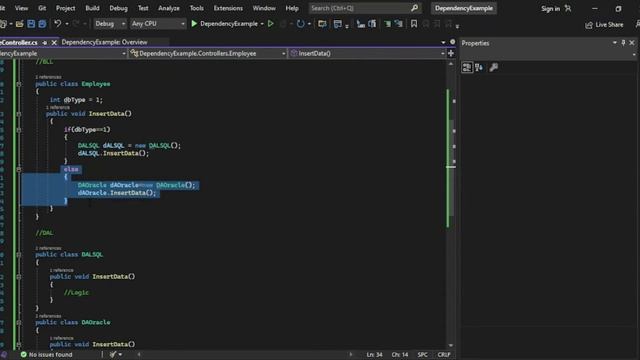
Task: Pin the Controller.cs tab
Action: click(44, 42)
